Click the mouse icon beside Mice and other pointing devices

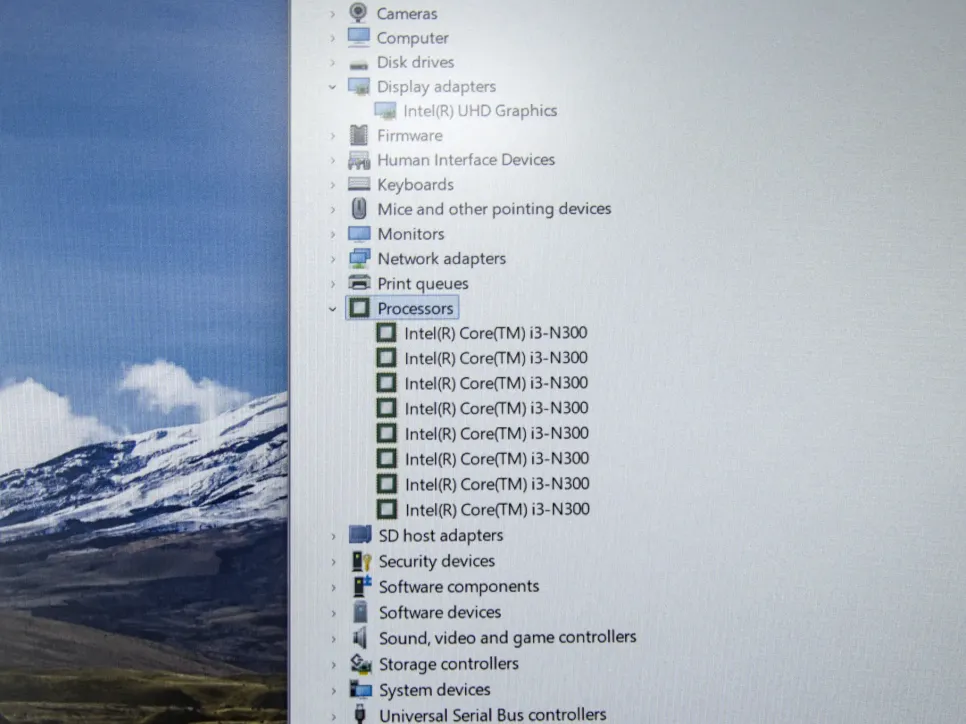[x=359, y=209]
